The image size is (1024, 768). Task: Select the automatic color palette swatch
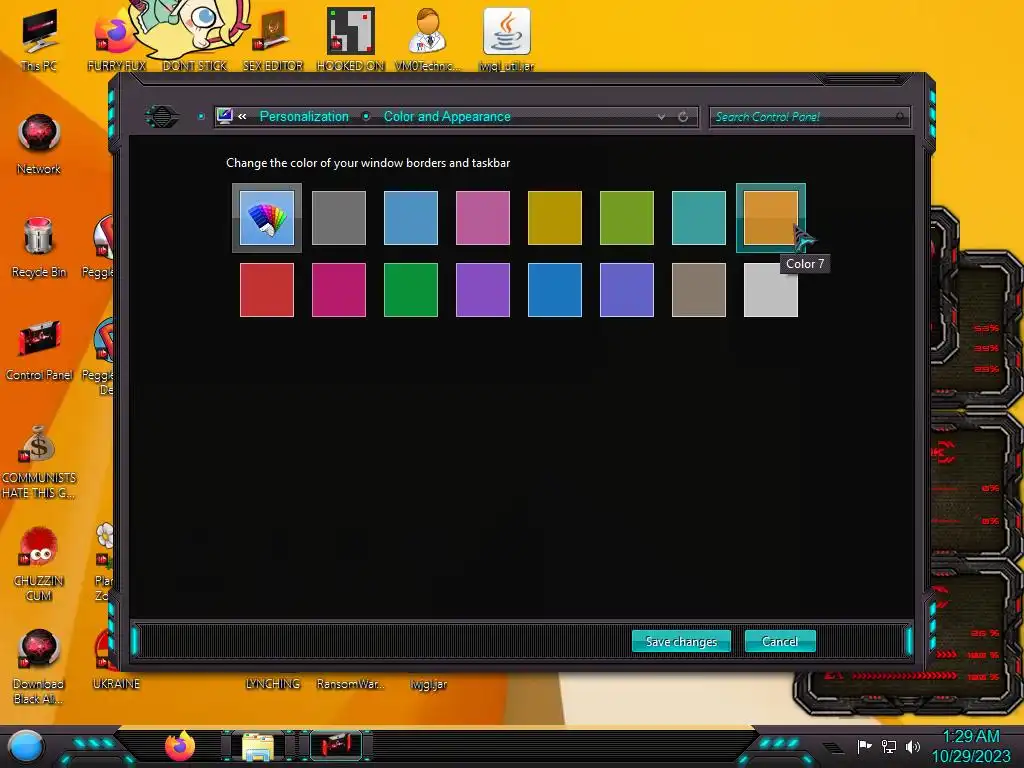click(x=267, y=217)
